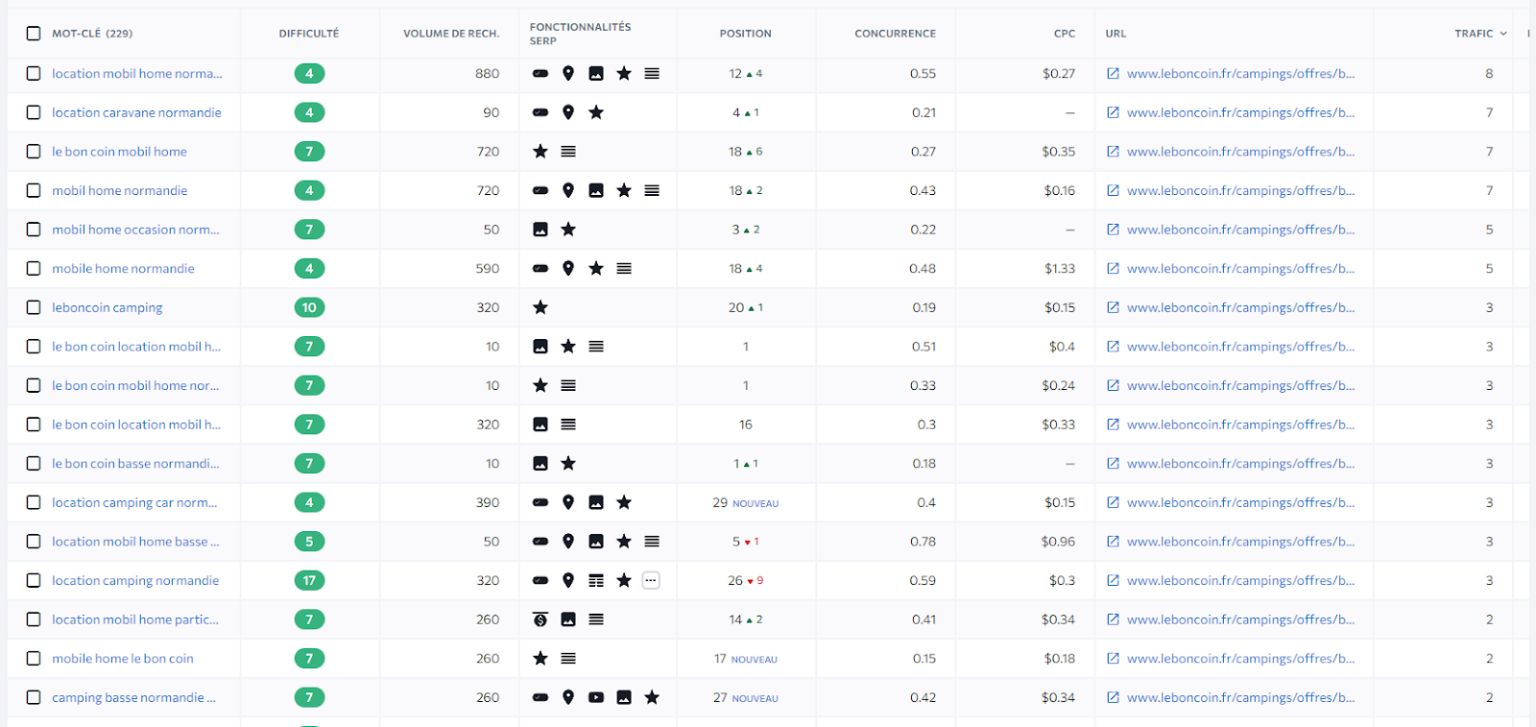Click star icon in mobile home le bon coin row

click(x=540, y=659)
